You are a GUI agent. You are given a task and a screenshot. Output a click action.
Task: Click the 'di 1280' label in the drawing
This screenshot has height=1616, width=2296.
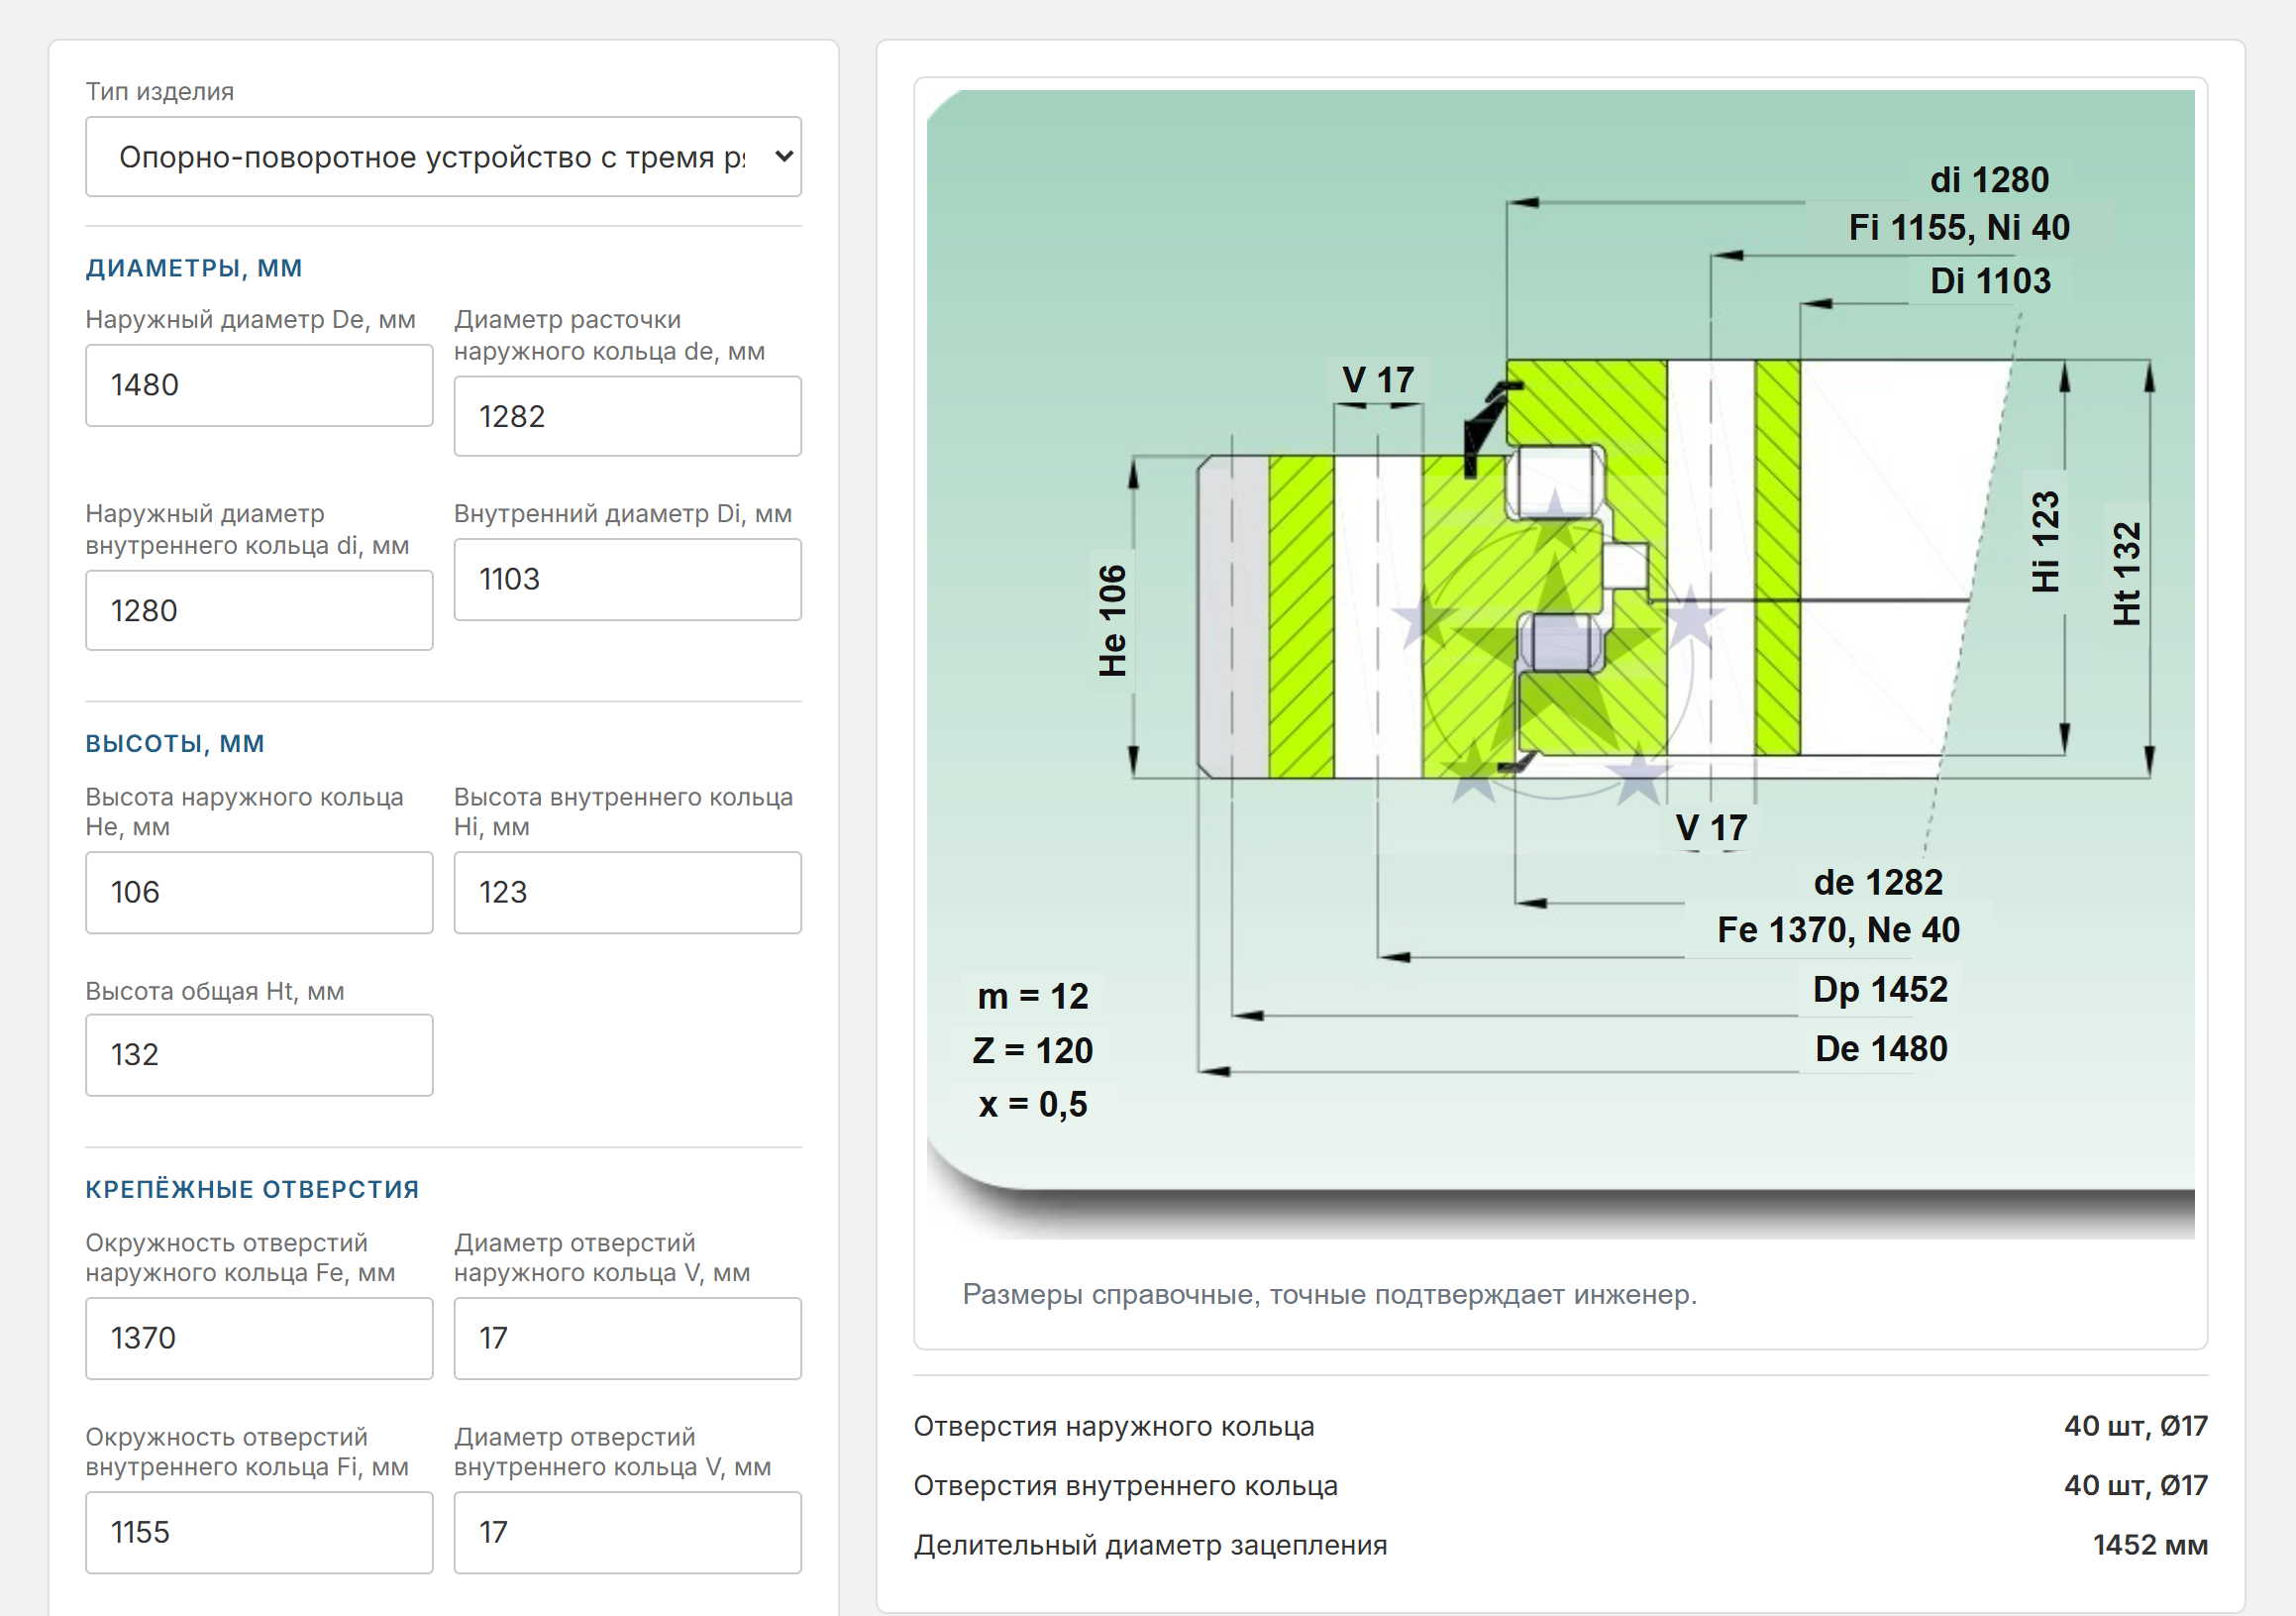tap(1989, 180)
